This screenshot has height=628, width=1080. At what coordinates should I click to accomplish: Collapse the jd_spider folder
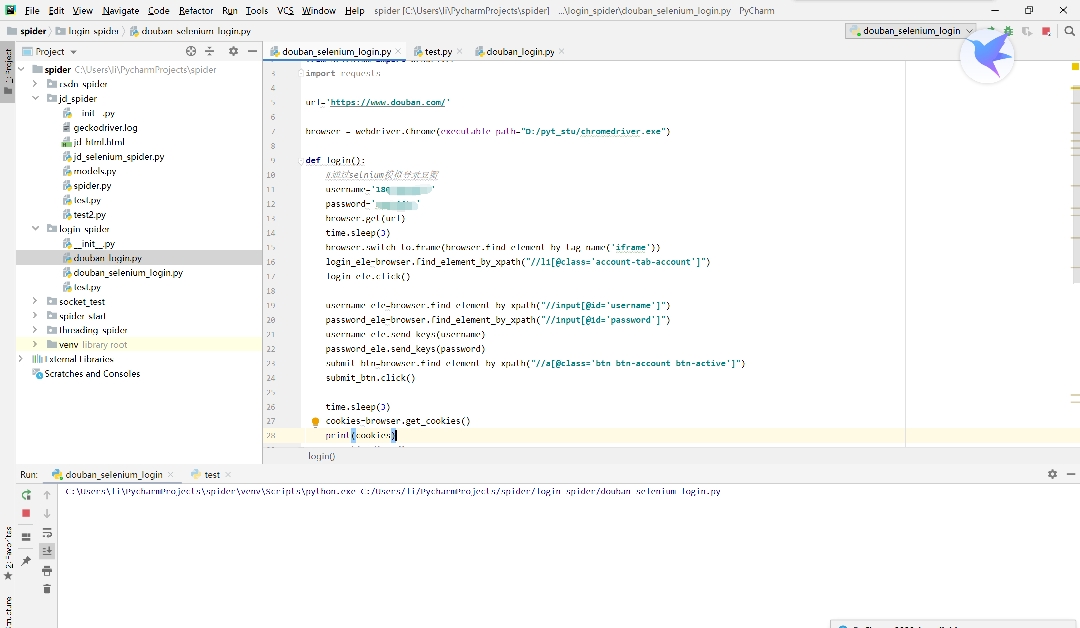point(35,99)
